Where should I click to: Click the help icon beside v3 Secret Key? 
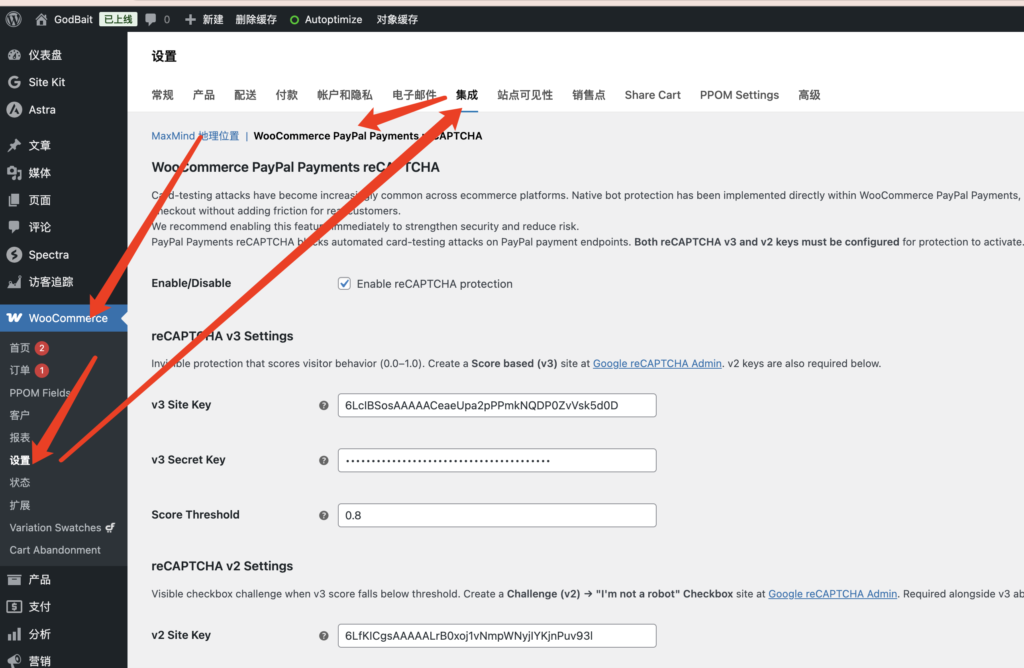point(323,461)
